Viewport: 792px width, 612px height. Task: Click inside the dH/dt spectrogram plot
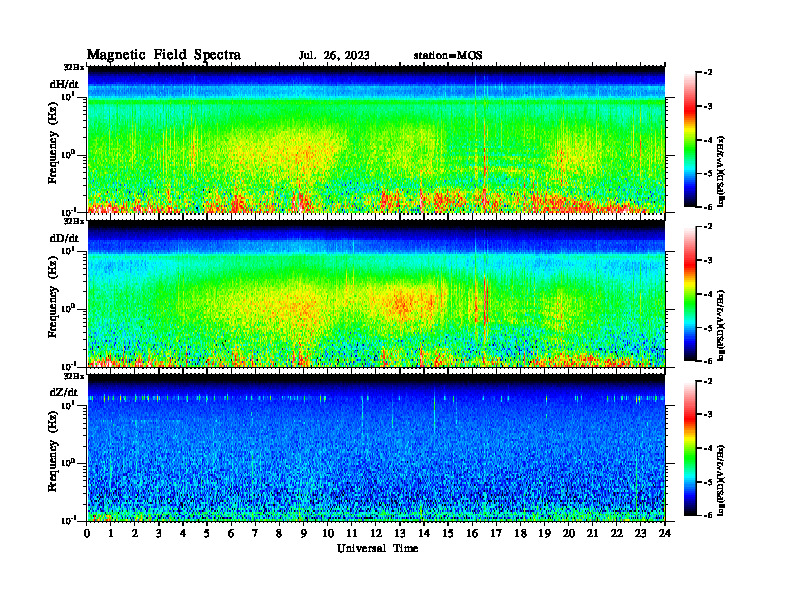(x=376, y=139)
